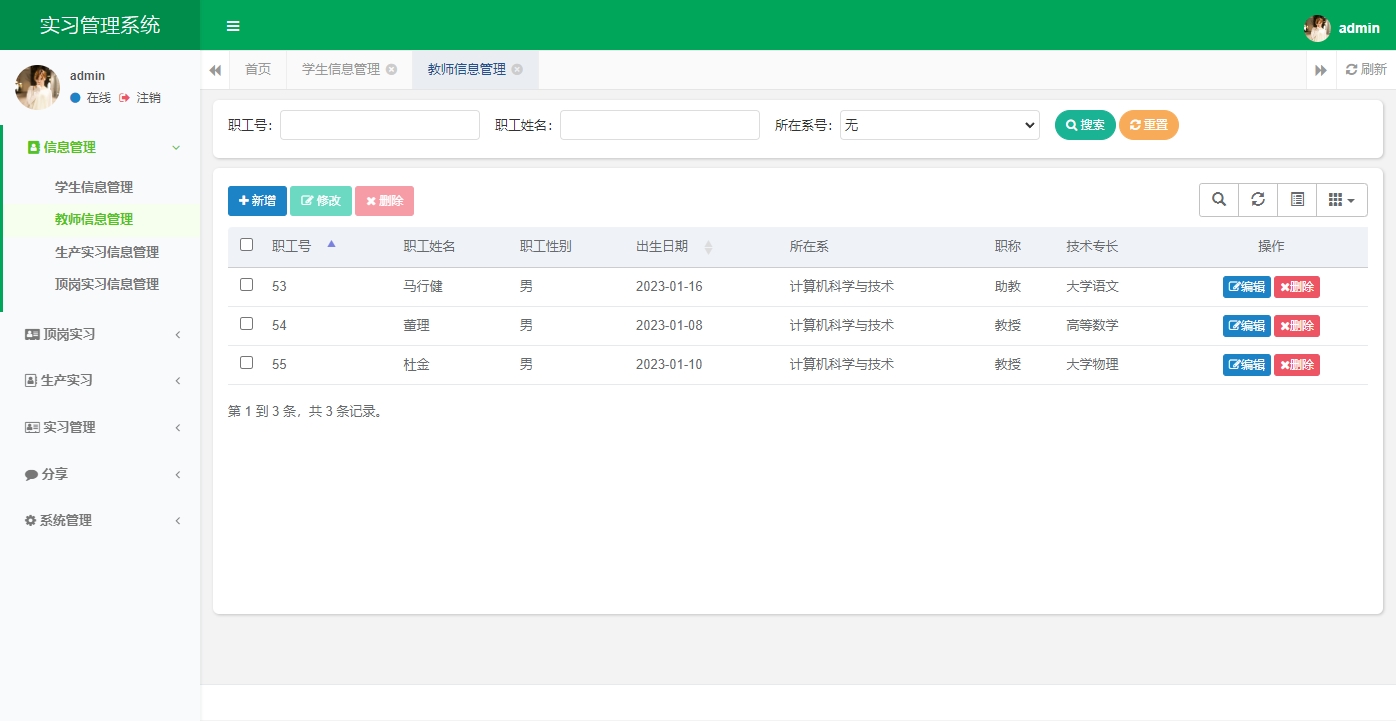
Task: Expand the 分享 menu
Action: pos(100,474)
